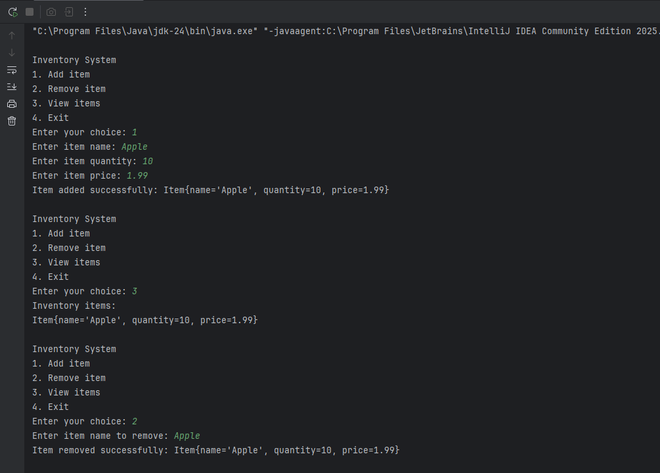Screen dimensions: 660x473
Task: Toggle scroll to end of console
Action: (x=12, y=87)
